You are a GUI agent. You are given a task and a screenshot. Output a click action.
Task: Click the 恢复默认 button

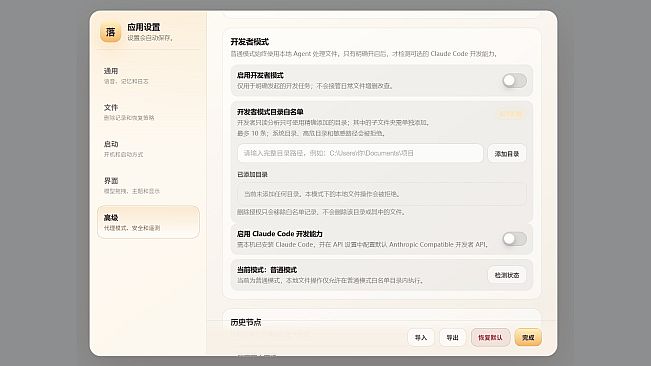[x=490, y=337]
